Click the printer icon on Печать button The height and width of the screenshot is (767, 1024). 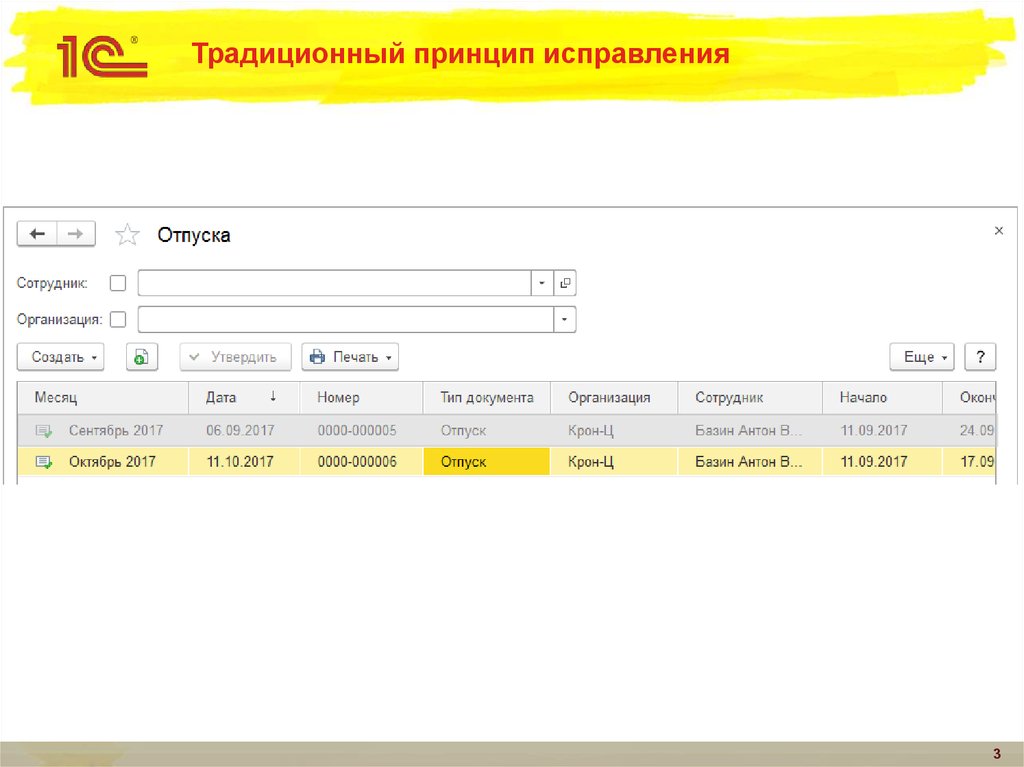pos(319,356)
